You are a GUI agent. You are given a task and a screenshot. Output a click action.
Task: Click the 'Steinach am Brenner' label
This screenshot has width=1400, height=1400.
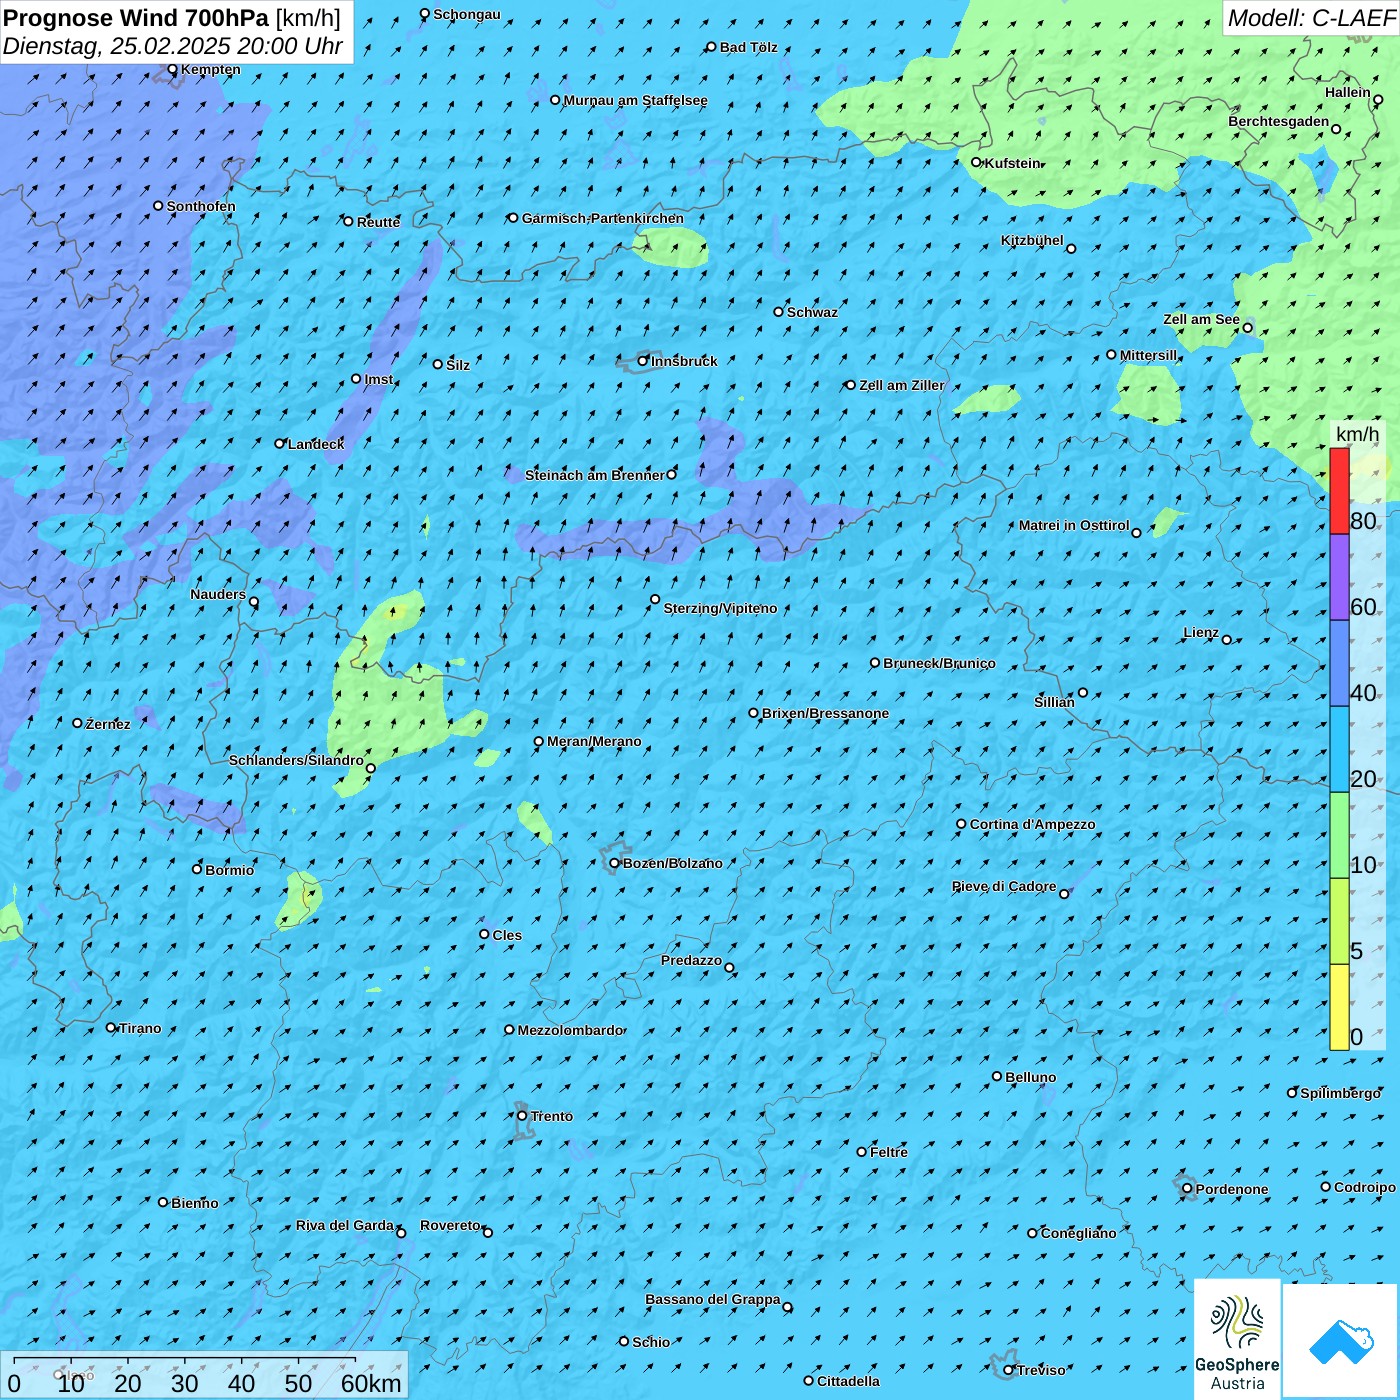point(594,475)
